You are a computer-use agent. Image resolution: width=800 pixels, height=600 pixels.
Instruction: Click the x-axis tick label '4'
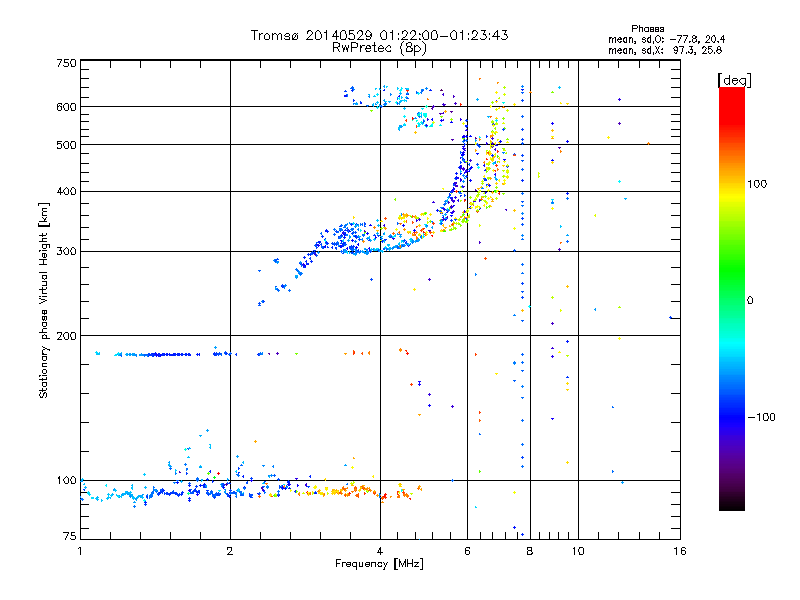380,551
